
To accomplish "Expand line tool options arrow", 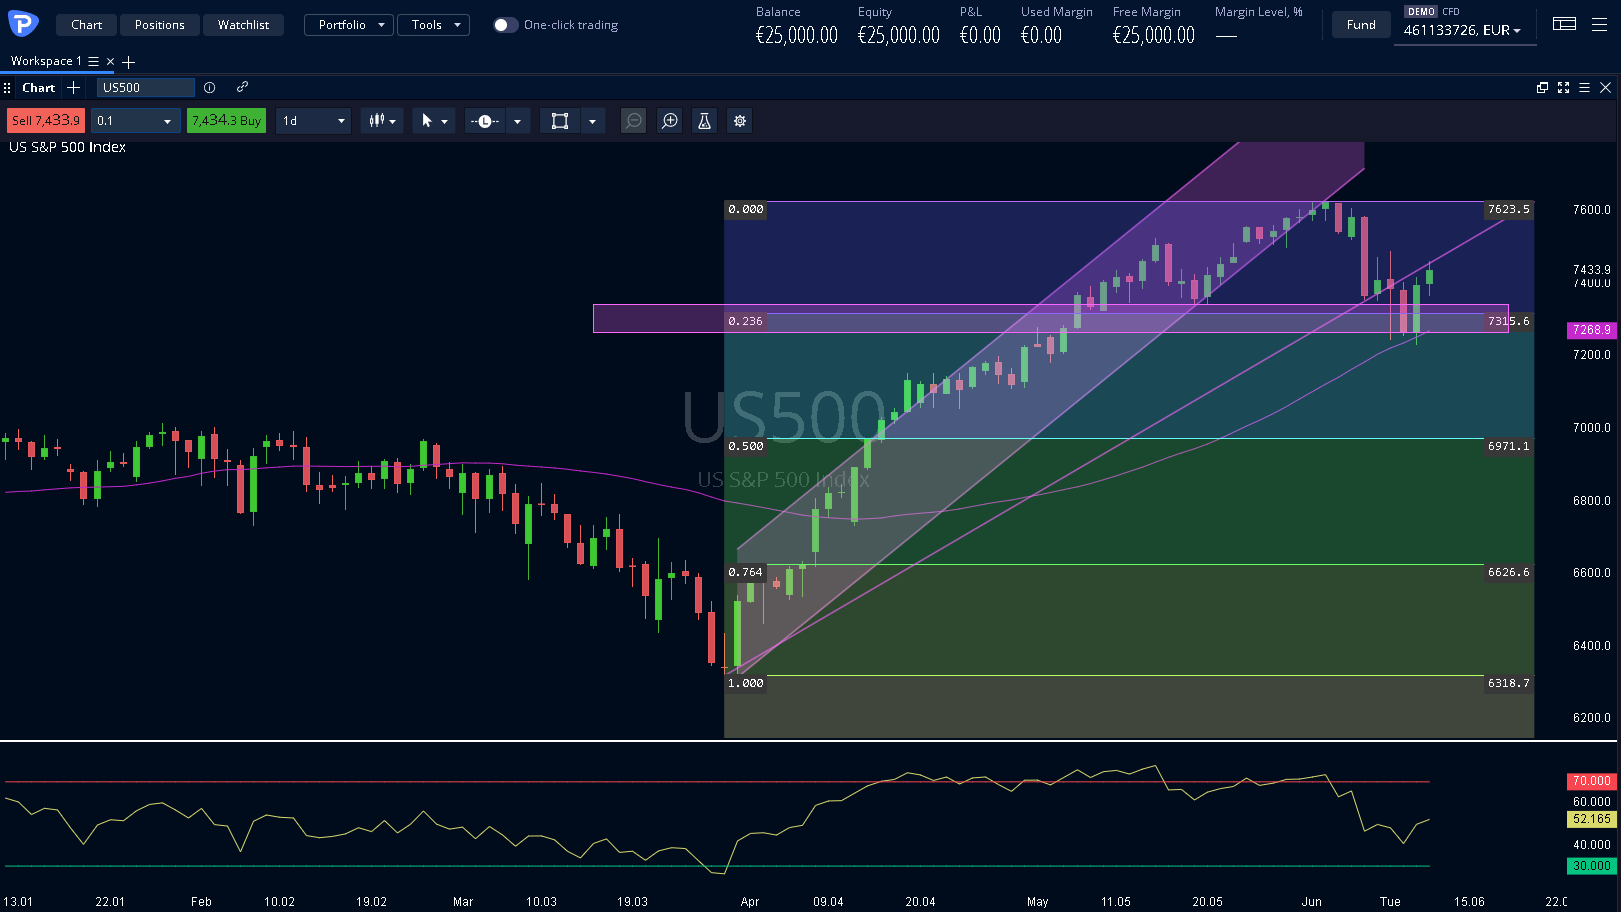I will click(x=517, y=121).
